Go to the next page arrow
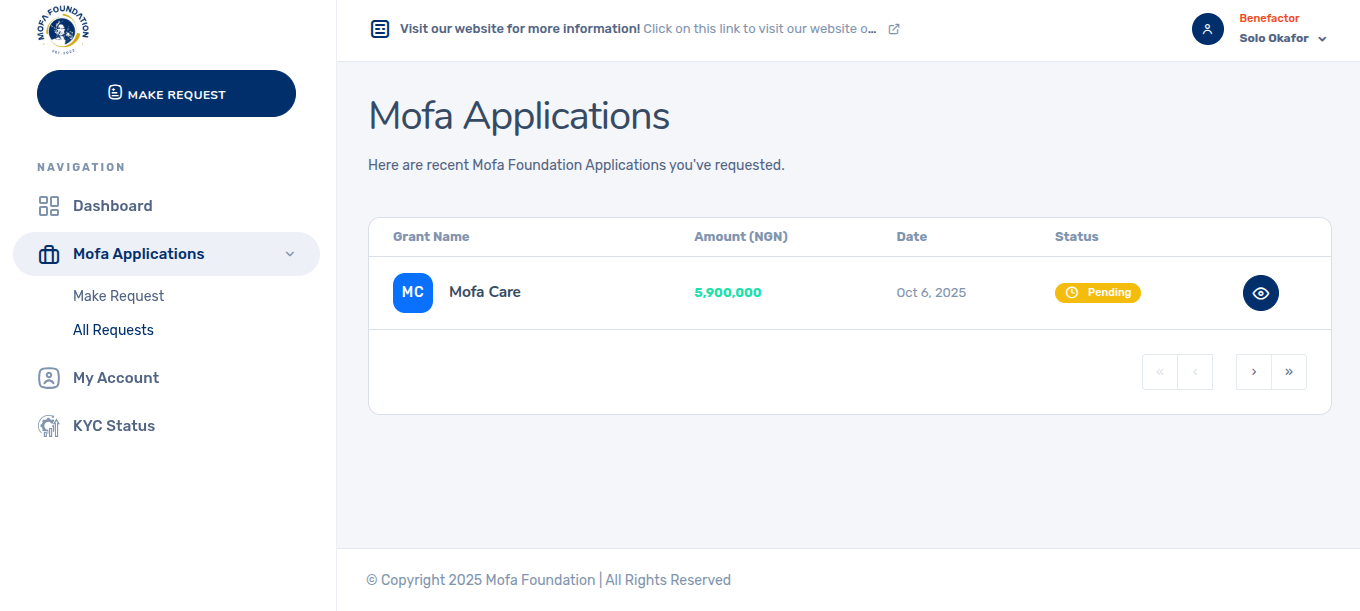The image size is (1360, 611). point(1254,372)
